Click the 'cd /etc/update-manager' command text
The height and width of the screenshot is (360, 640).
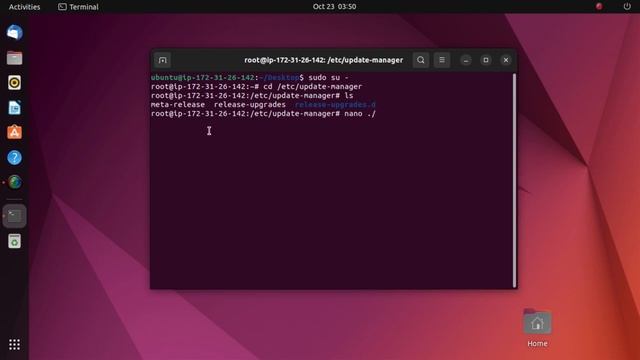pos(313,87)
